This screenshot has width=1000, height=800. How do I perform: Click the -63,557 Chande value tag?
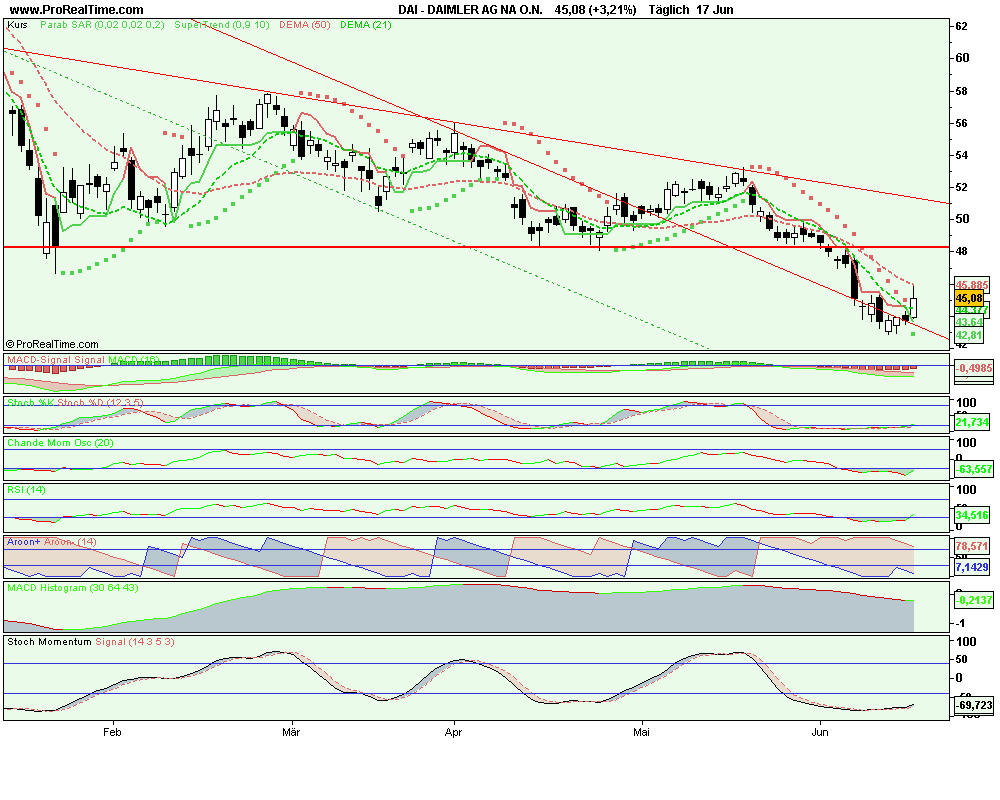[973, 470]
